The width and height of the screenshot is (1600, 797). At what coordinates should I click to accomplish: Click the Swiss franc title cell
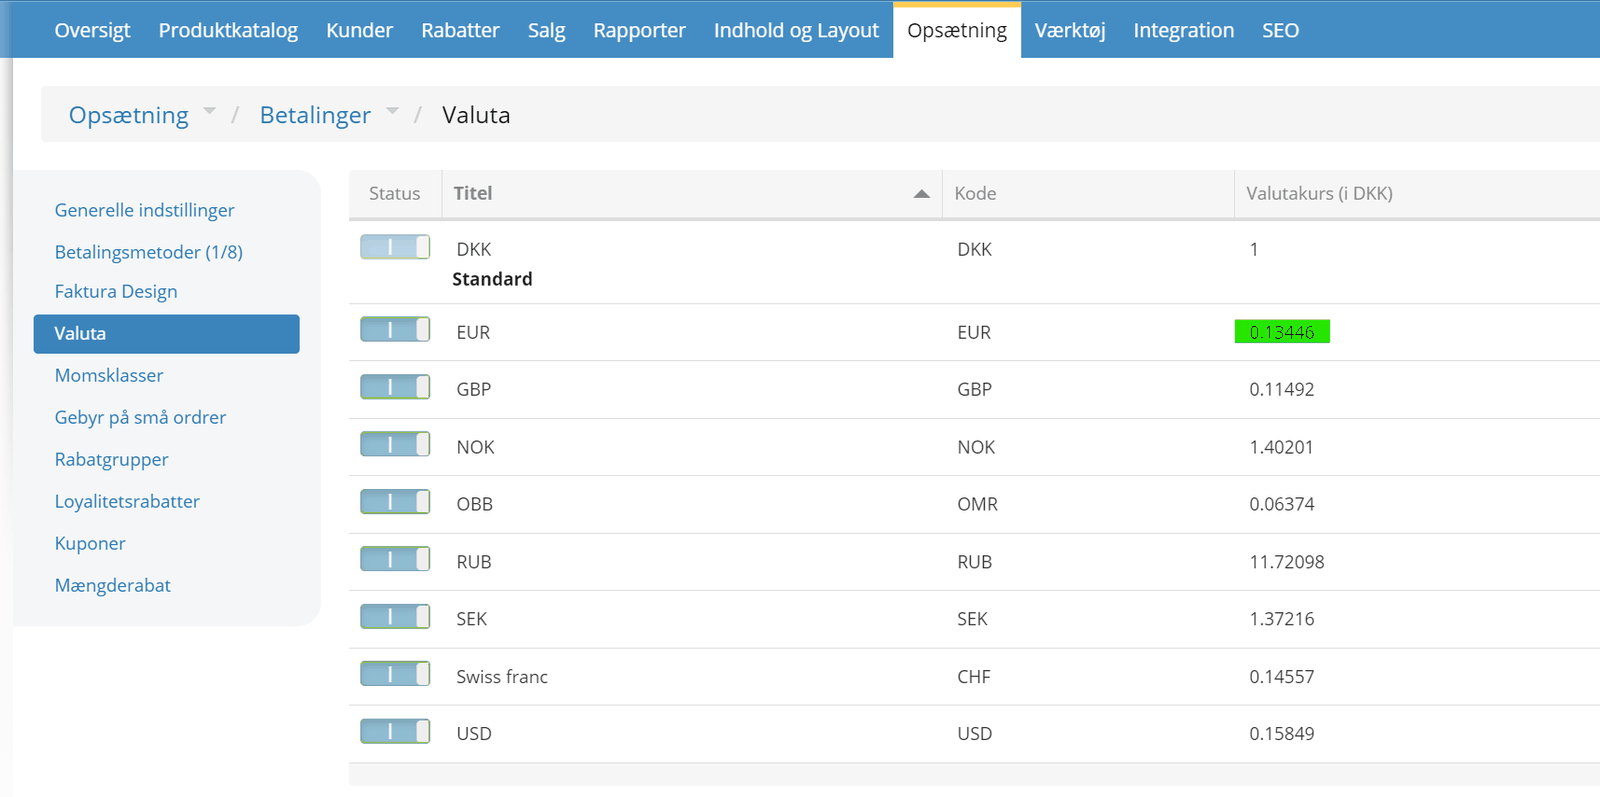(502, 677)
